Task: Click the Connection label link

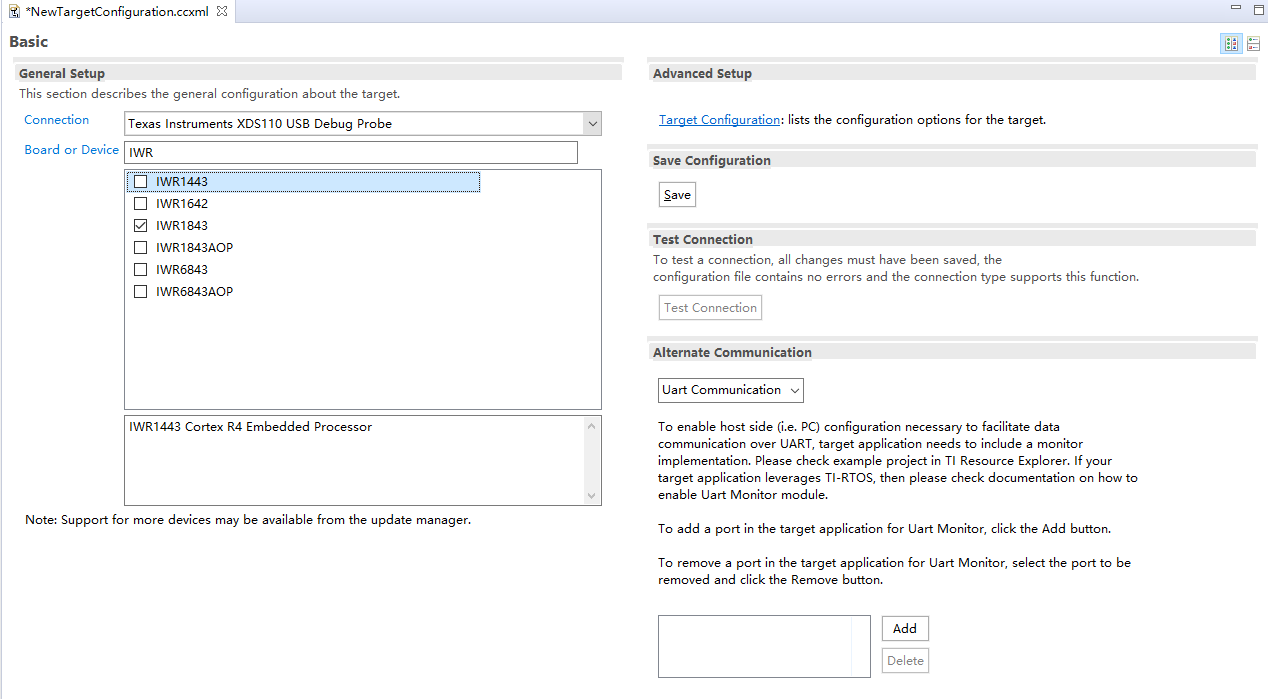Action: pos(57,120)
